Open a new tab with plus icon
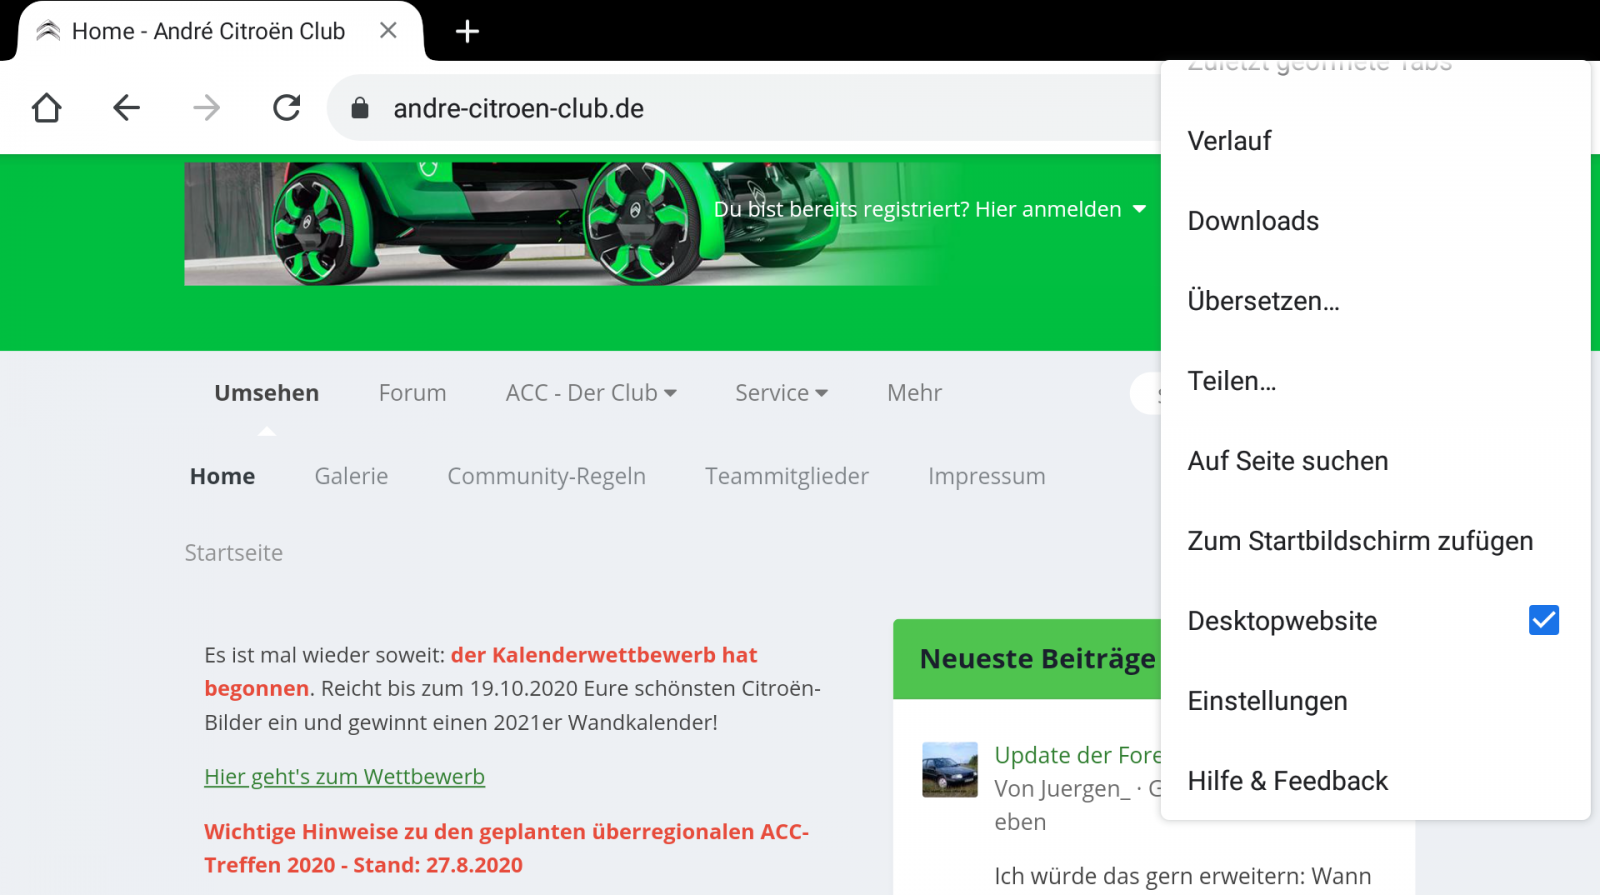1600x895 pixels. pyautogui.click(x=467, y=32)
